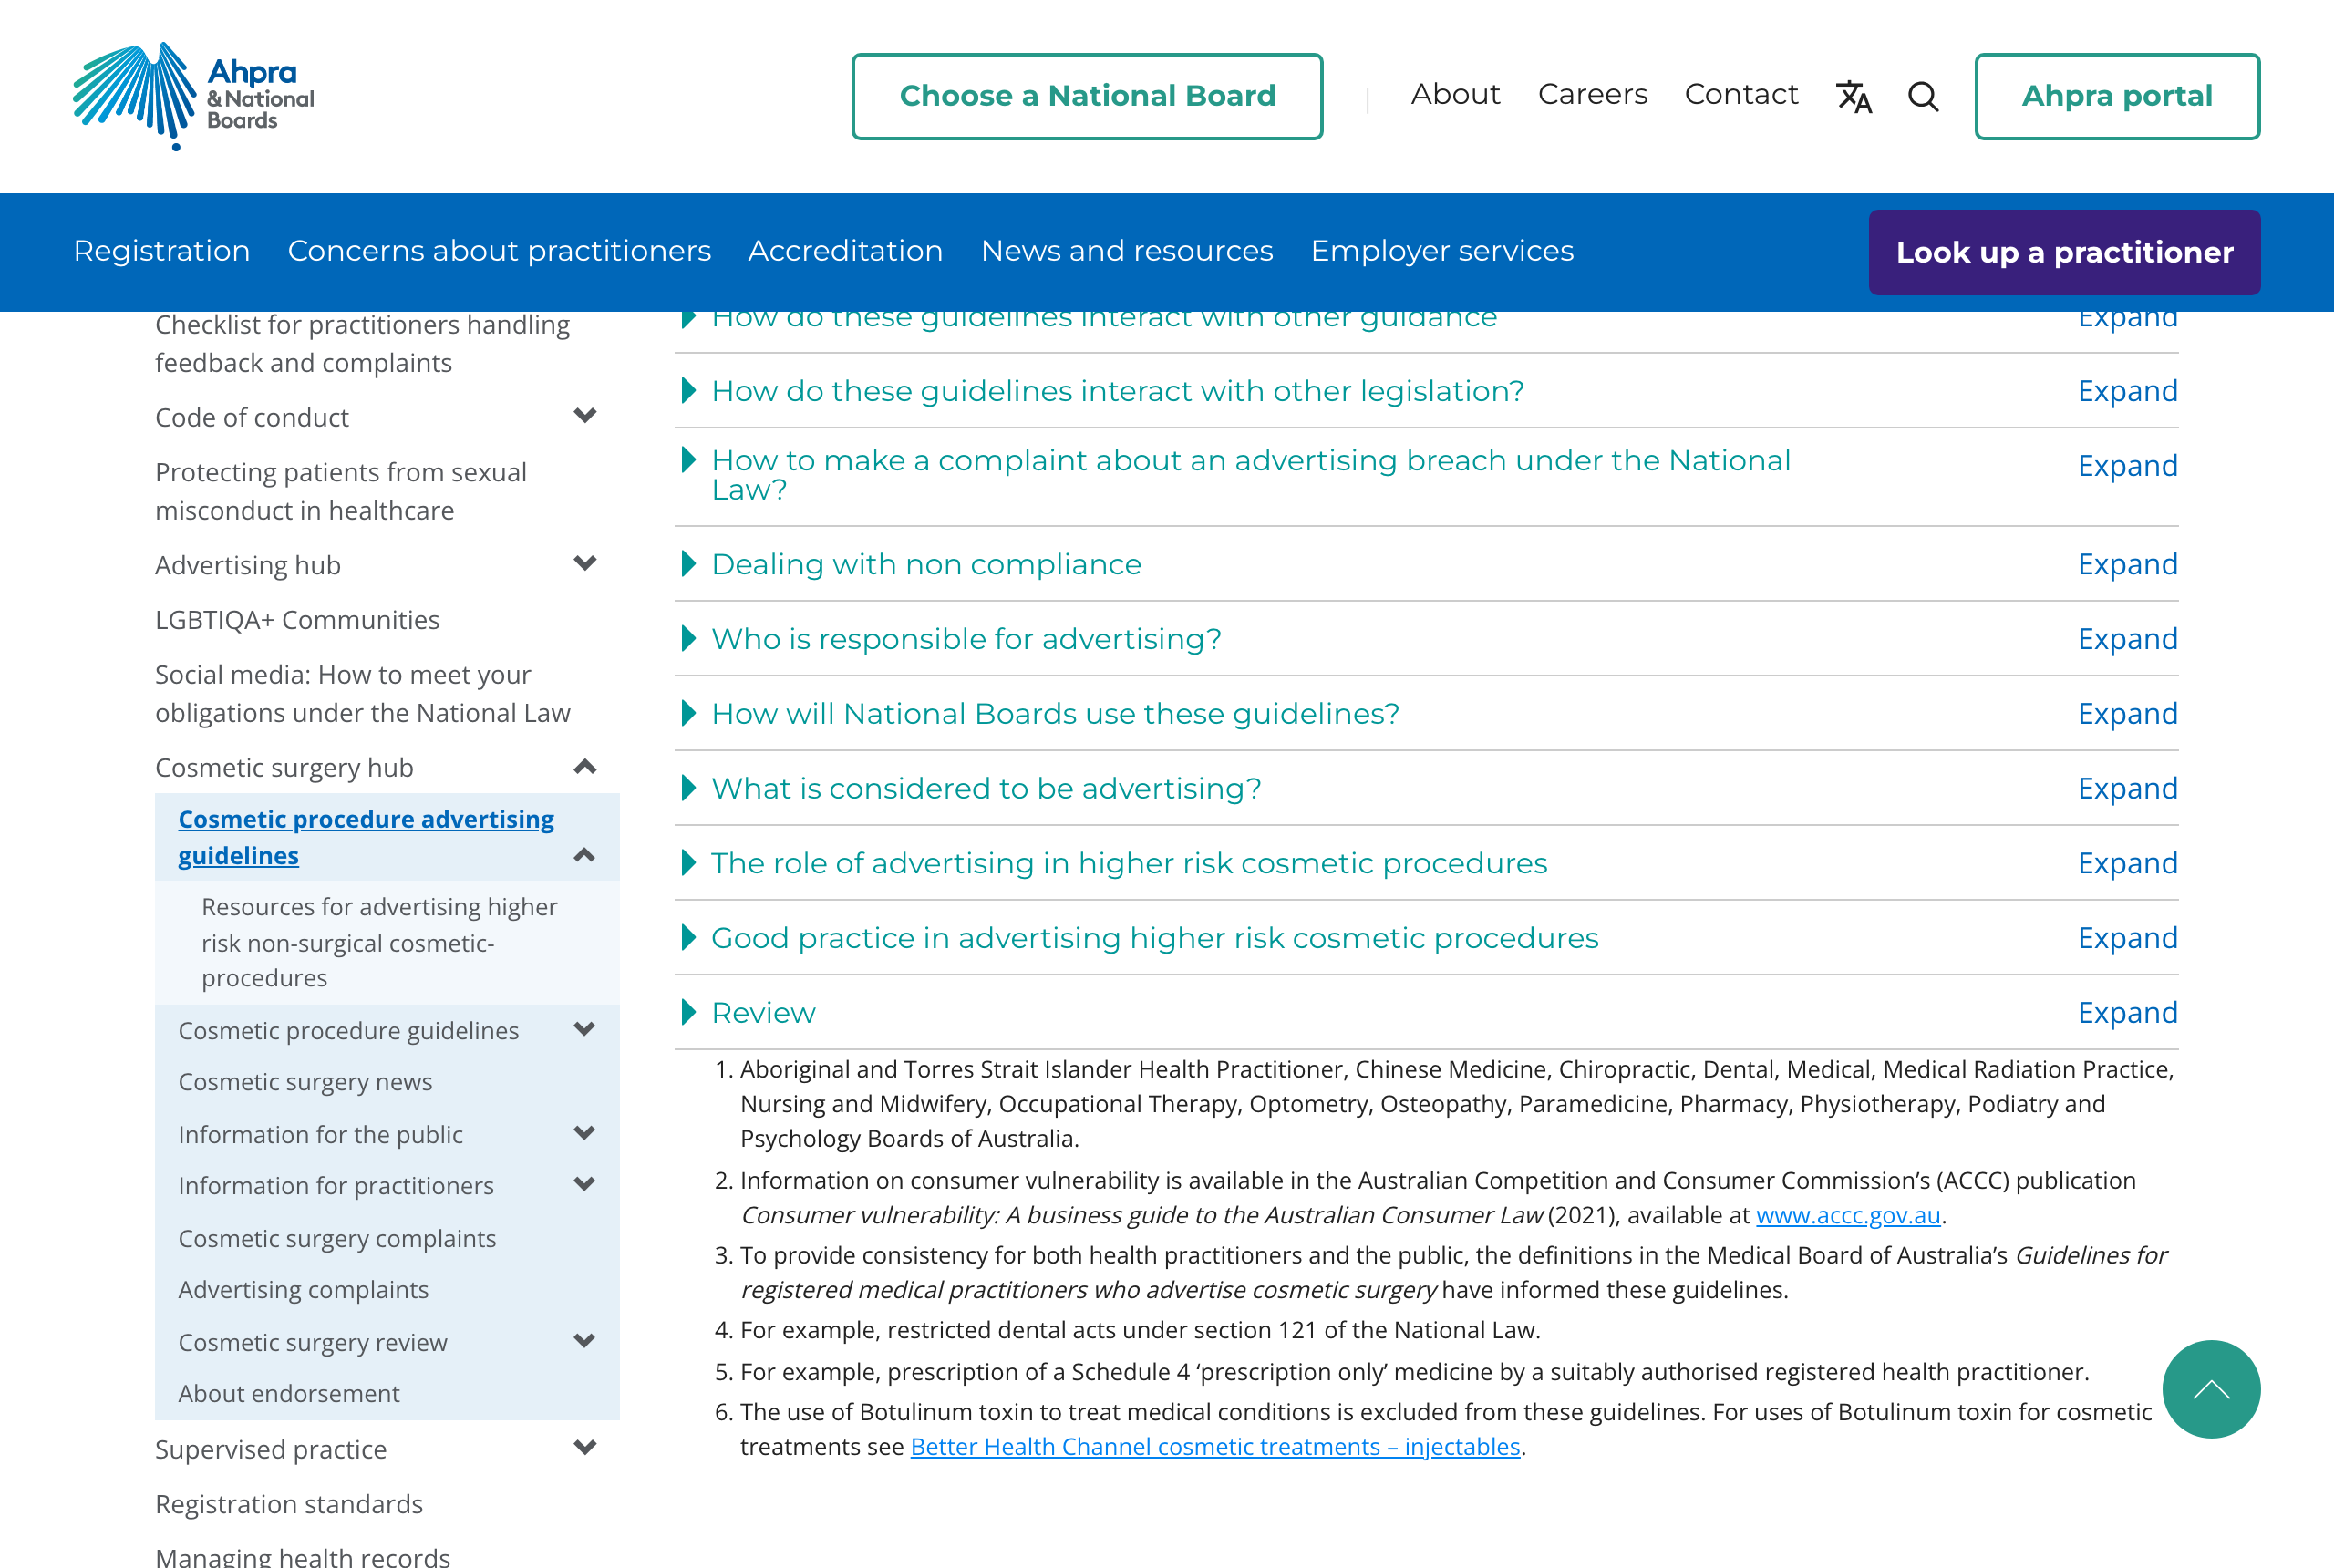Open the Accreditation menu
The width and height of the screenshot is (2334, 1568).
click(x=845, y=251)
